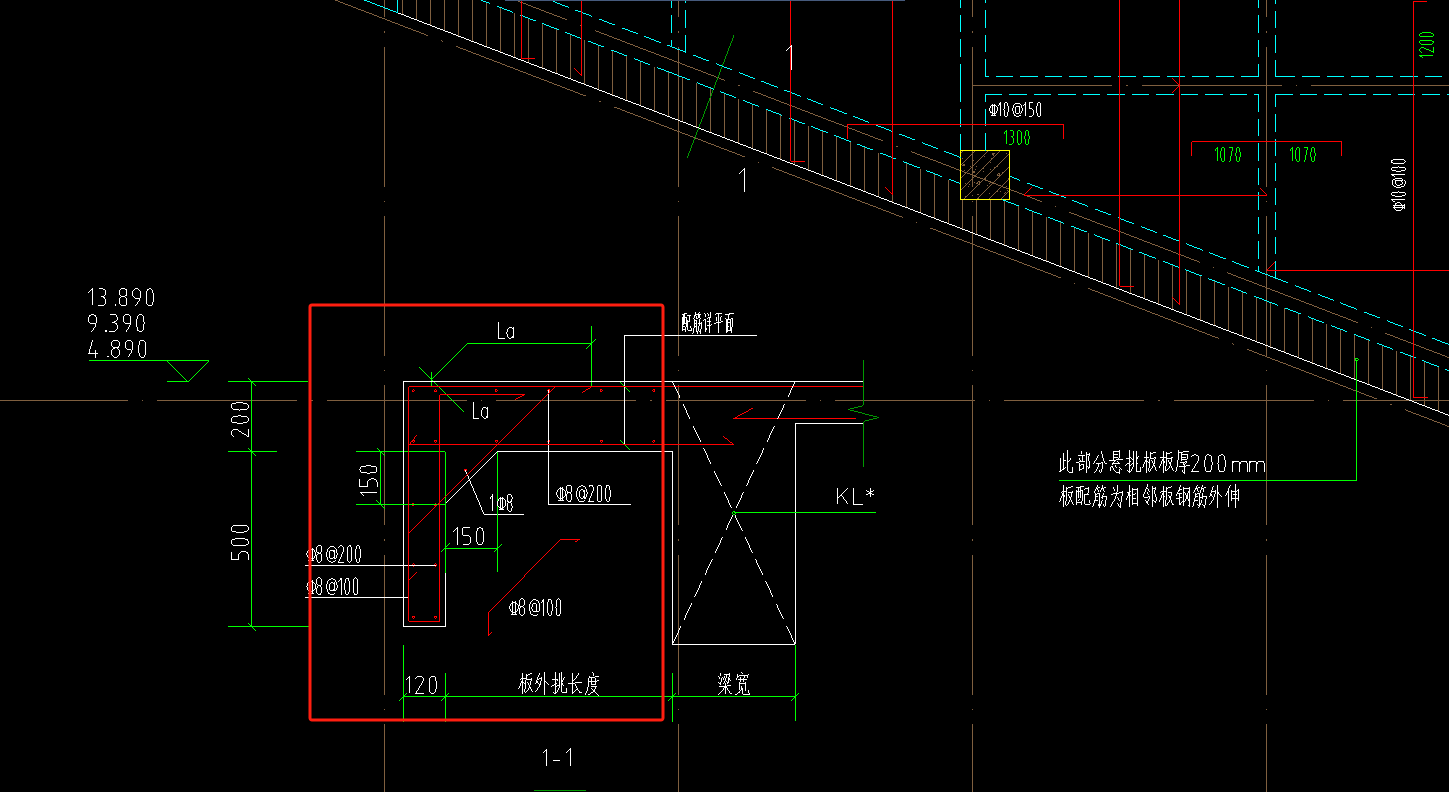Click the elevation triangle marker below 4.890
This screenshot has height=792, width=1449.
click(x=186, y=371)
